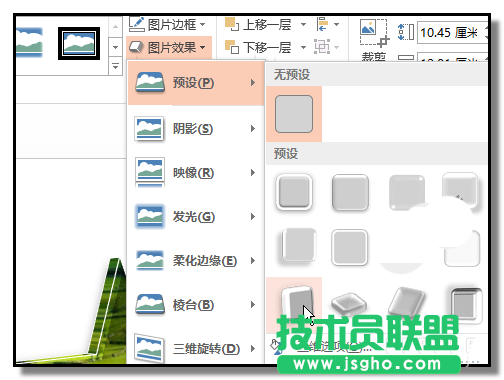
Task: Open the 柔化边缘(E) submenu
Action: coord(196,261)
